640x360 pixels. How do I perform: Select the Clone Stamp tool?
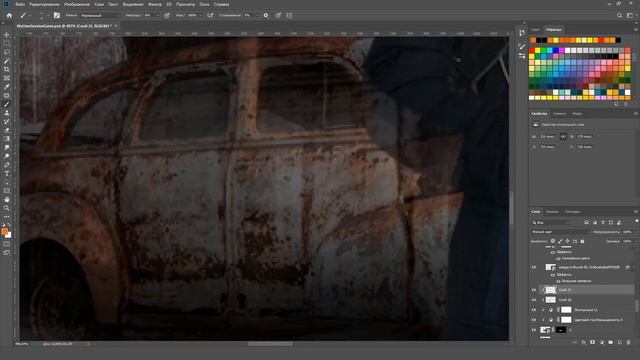pos(7,113)
